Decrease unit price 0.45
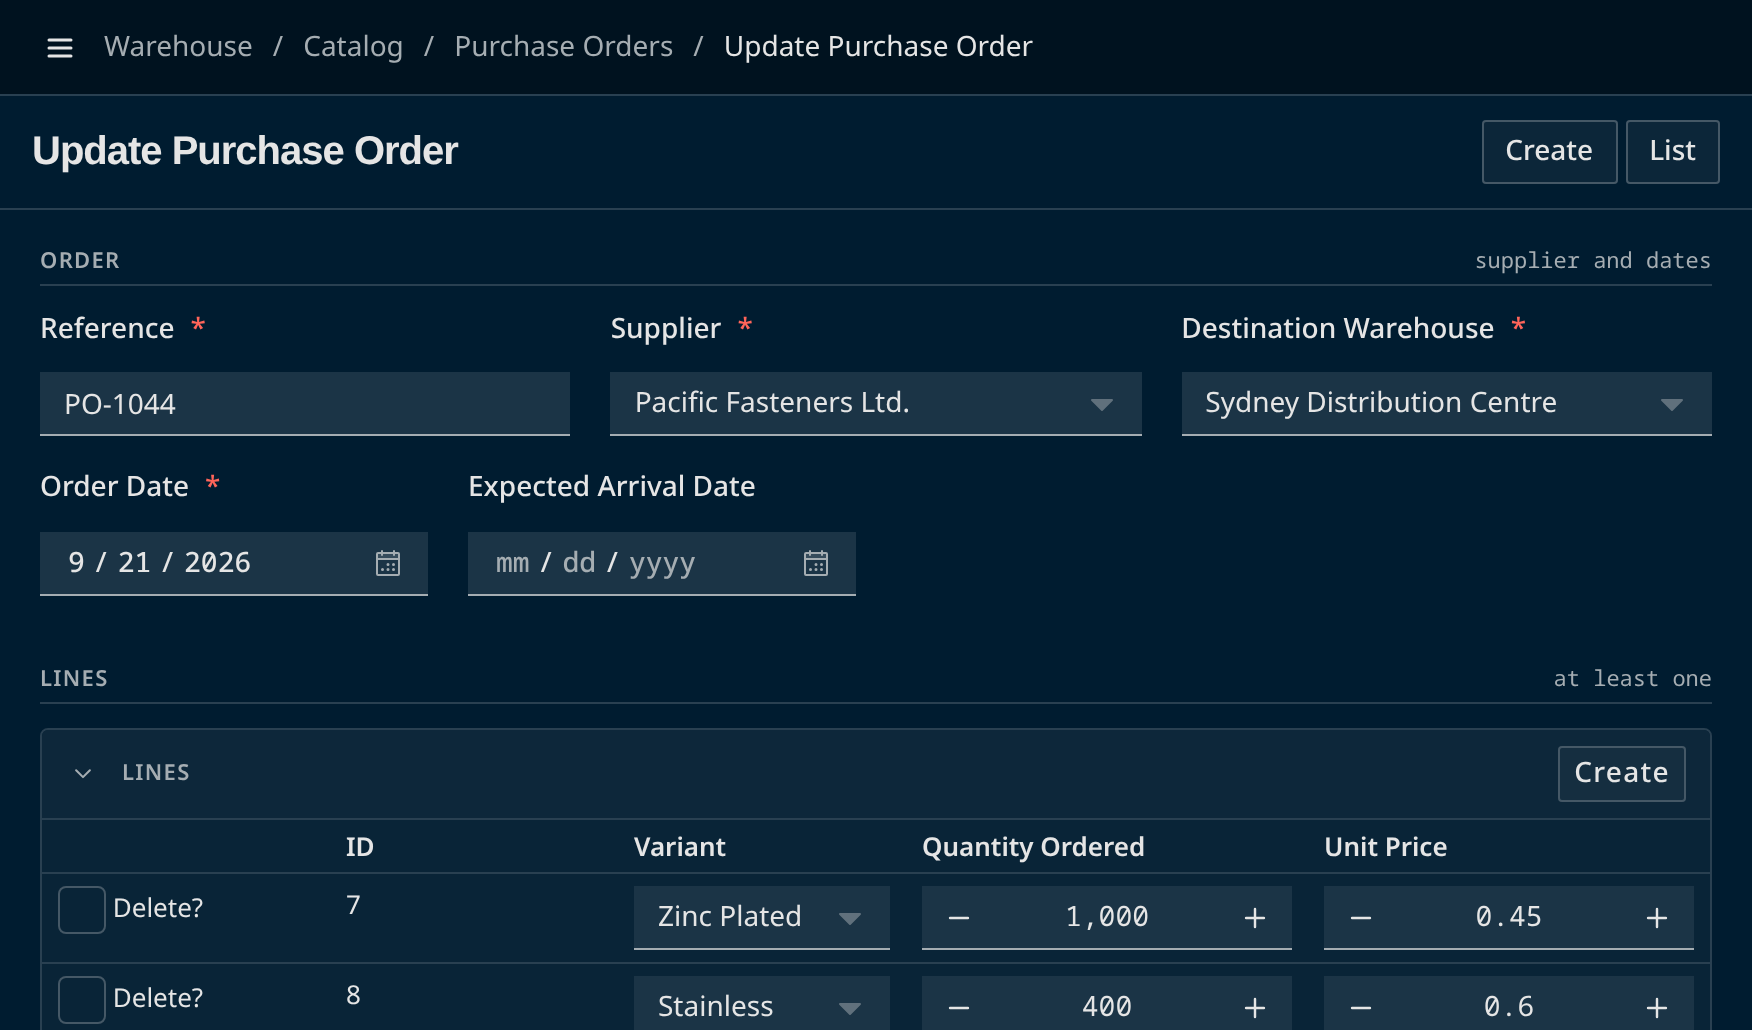Viewport: 1752px width, 1030px height. coord(1361,918)
